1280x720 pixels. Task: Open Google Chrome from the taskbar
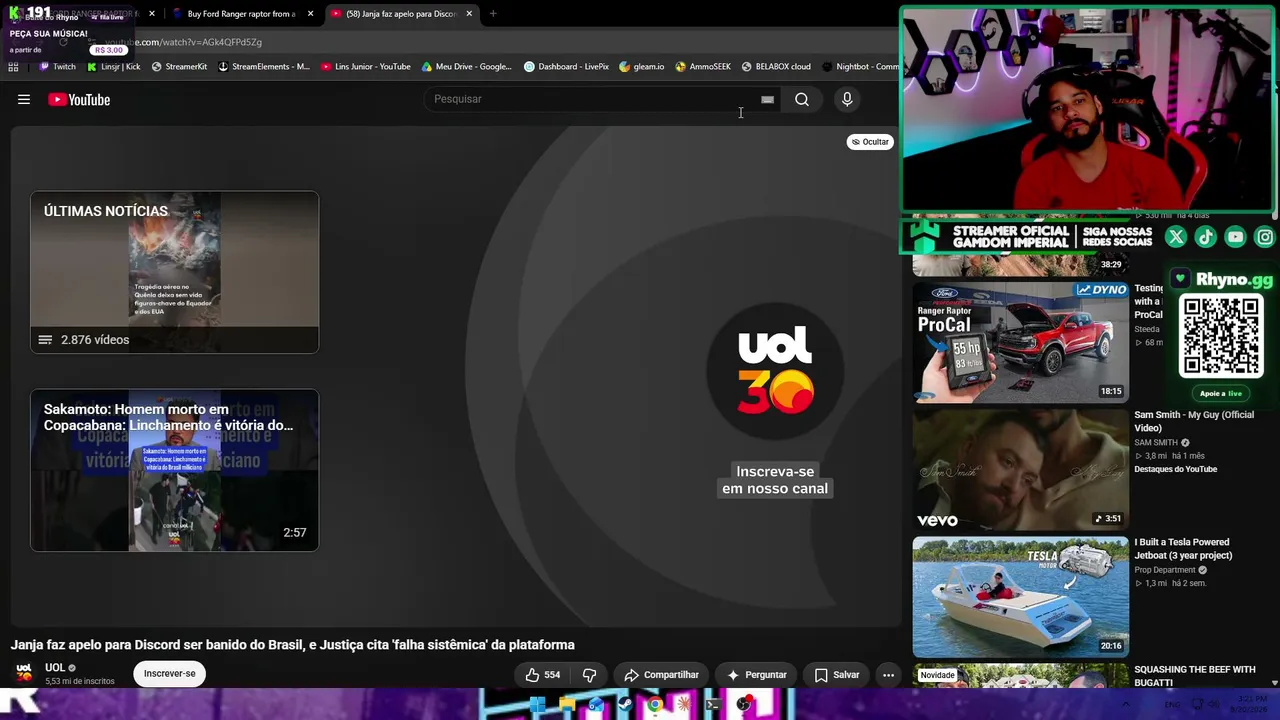pyautogui.click(x=655, y=705)
